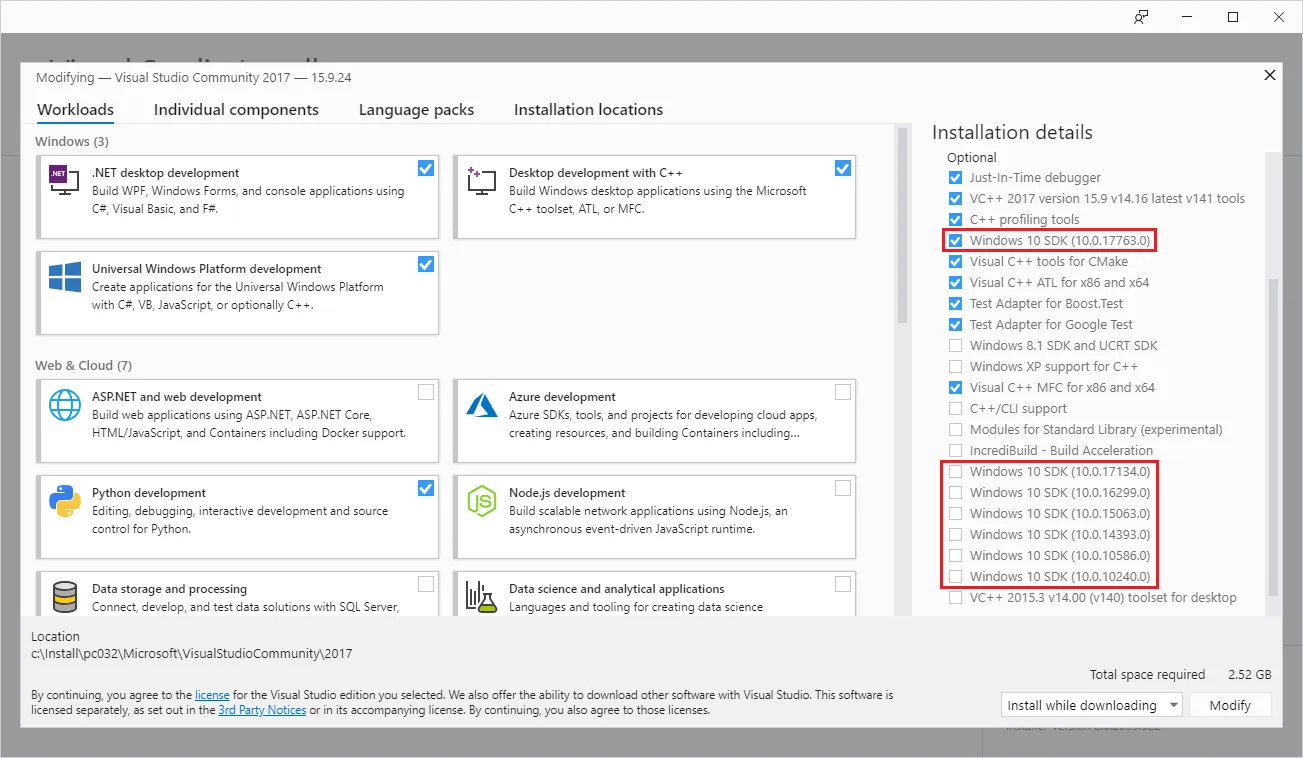The width and height of the screenshot is (1303, 758).
Task: Check the Node.js development workload
Action: (x=843, y=488)
